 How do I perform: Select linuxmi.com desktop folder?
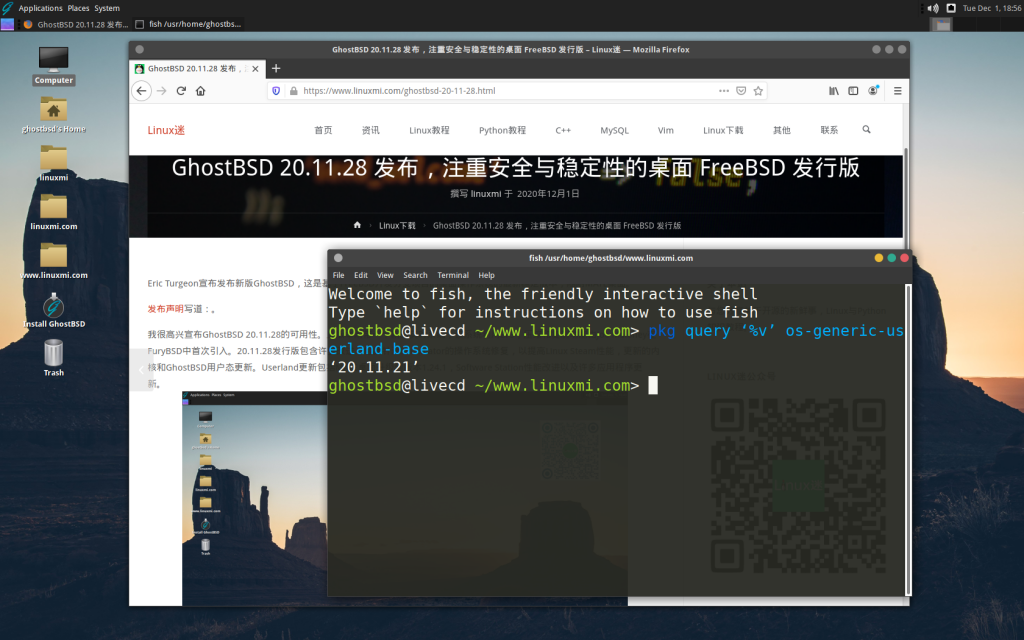(x=54, y=212)
